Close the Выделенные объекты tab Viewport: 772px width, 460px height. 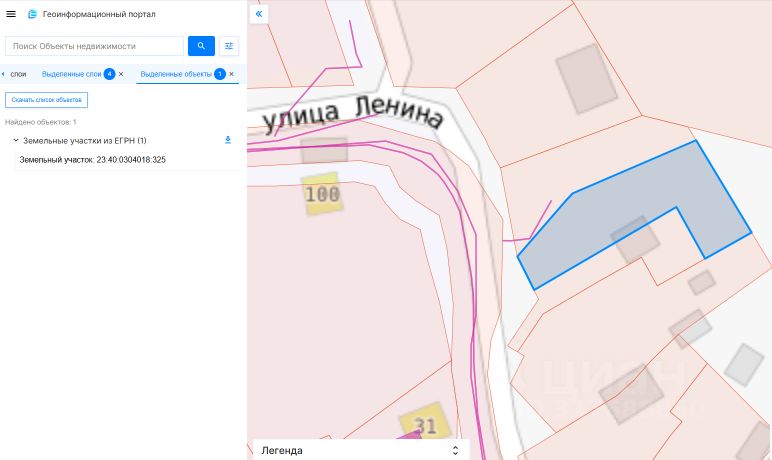click(x=231, y=74)
